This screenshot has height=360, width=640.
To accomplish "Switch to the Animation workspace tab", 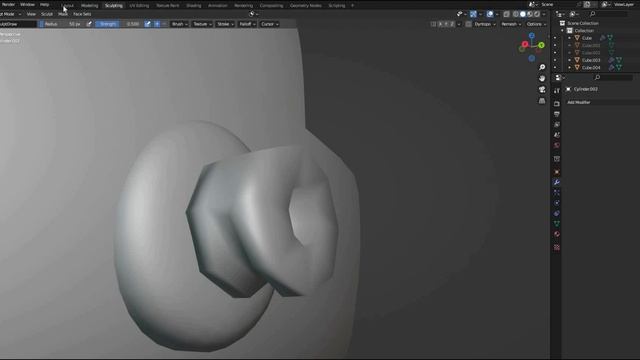I will pos(218,6).
